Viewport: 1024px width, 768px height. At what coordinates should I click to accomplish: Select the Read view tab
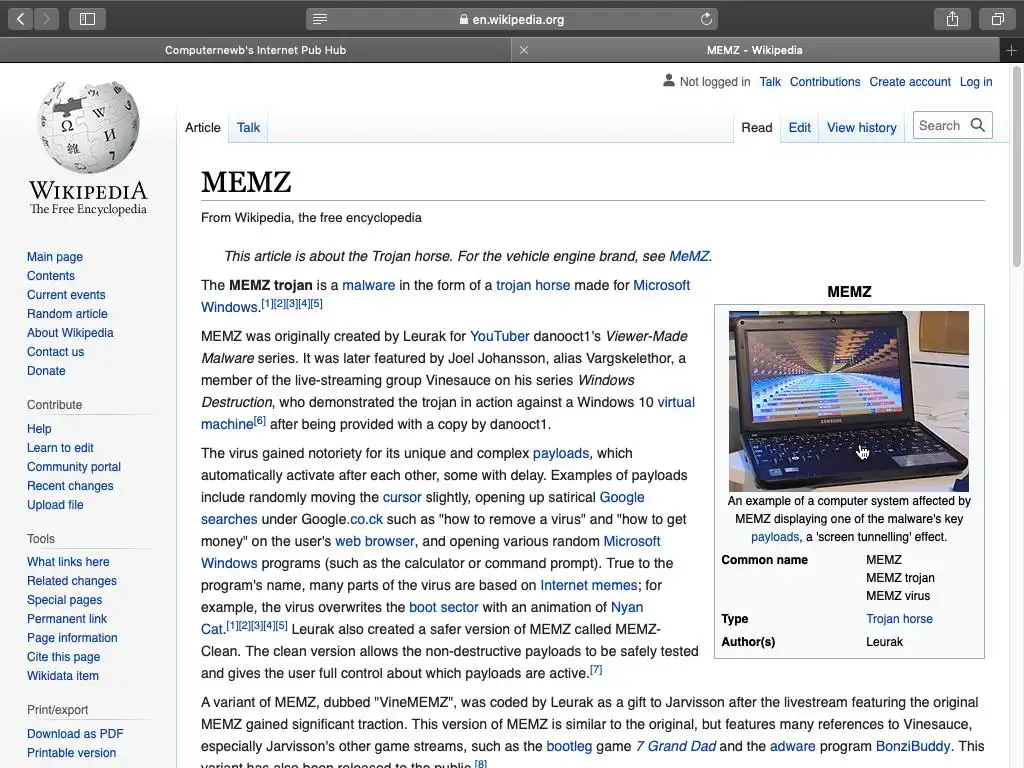[x=757, y=127]
